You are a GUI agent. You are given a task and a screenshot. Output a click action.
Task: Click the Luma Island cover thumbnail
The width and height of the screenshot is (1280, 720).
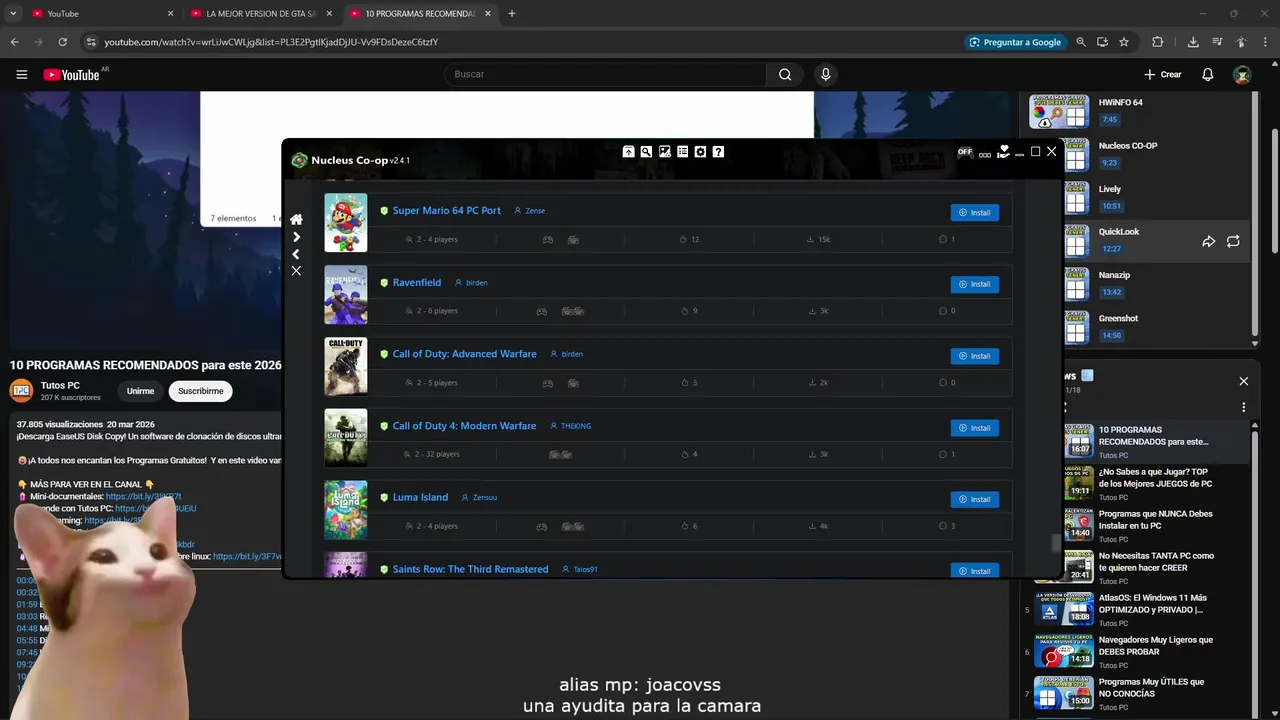[x=346, y=510]
